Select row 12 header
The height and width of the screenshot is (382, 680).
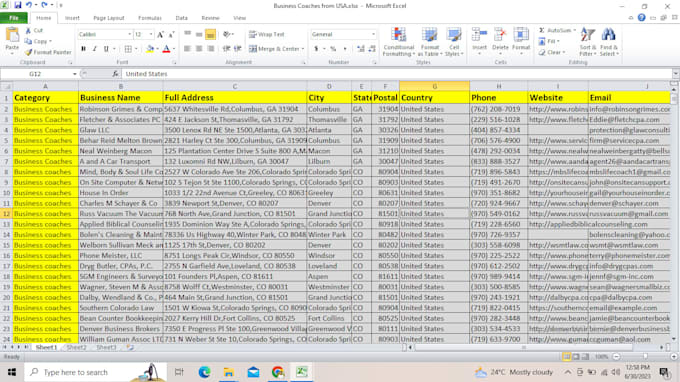[6, 214]
